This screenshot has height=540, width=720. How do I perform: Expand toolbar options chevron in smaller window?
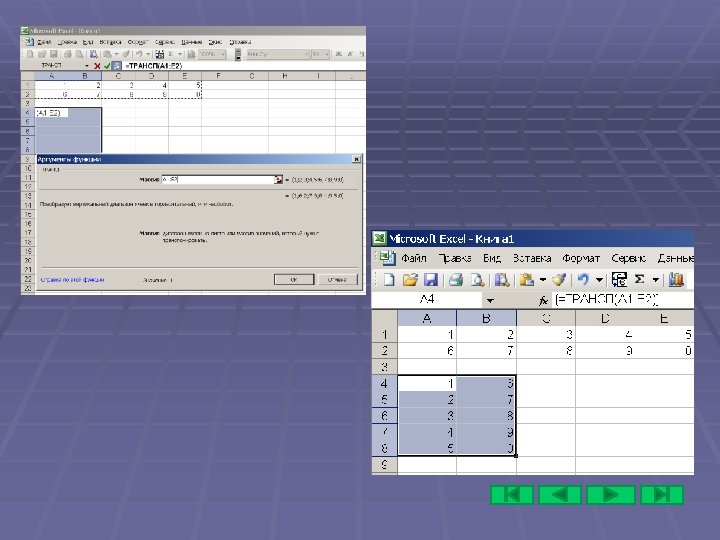(x=238, y=54)
